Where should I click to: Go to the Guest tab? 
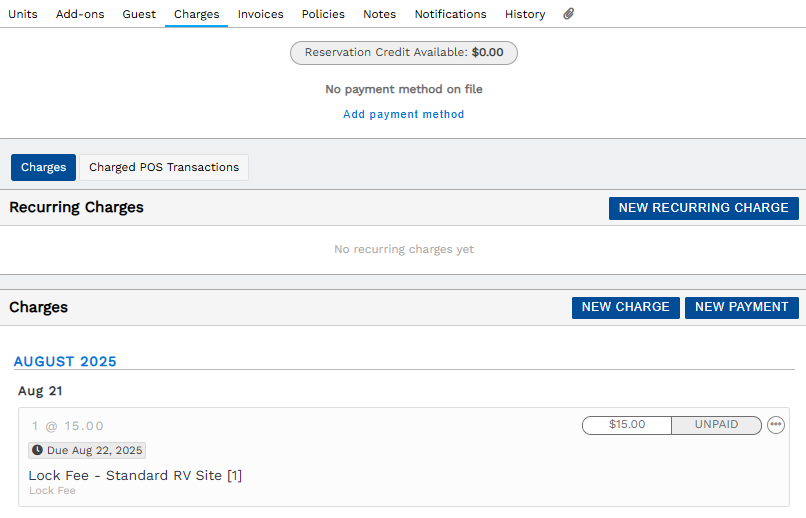139,14
